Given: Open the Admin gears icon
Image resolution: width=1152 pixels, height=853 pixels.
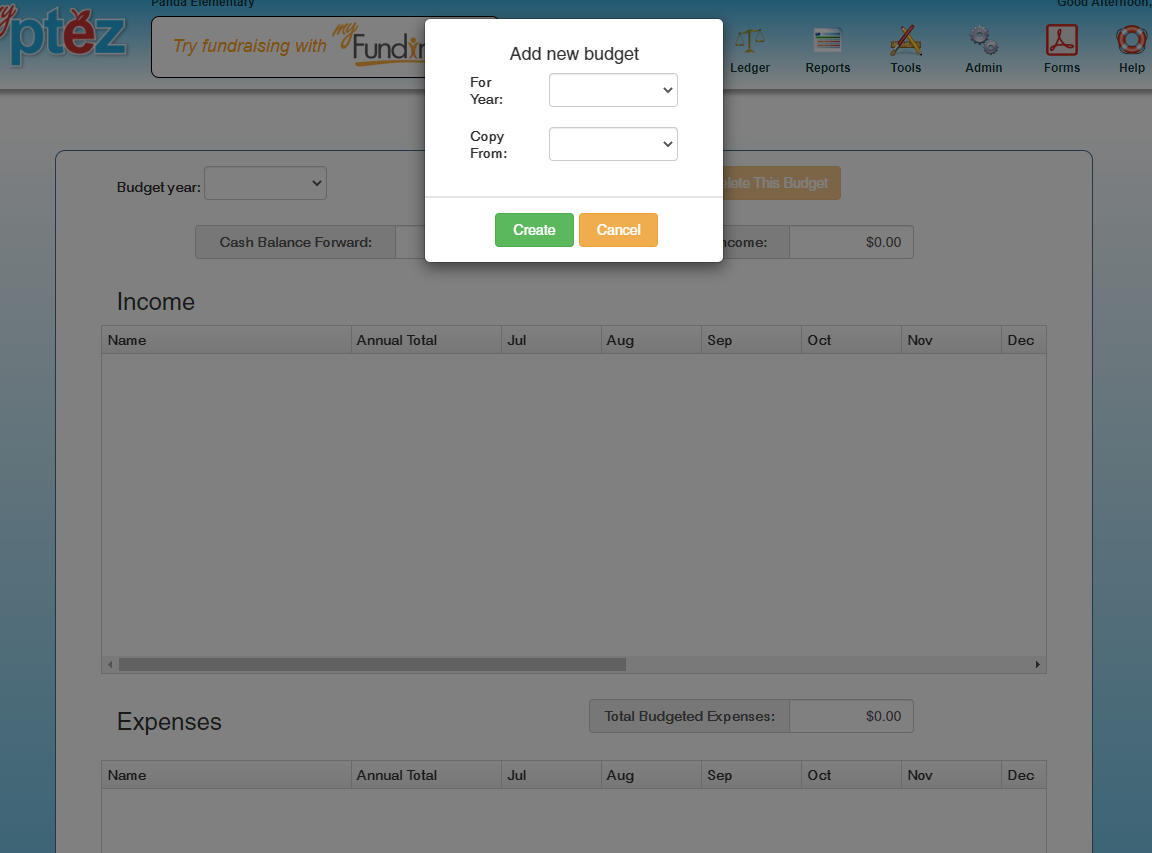Looking at the screenshot, I should coord(983,42).
